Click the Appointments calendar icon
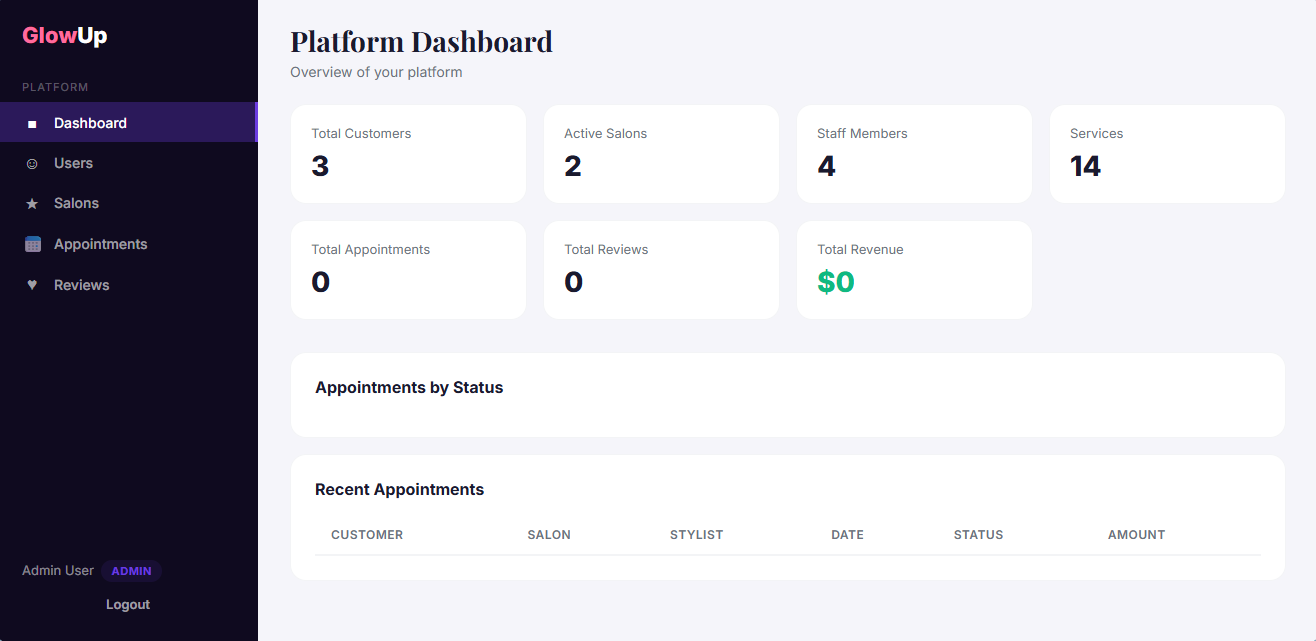1316x641 pixels. pos(32,244)
